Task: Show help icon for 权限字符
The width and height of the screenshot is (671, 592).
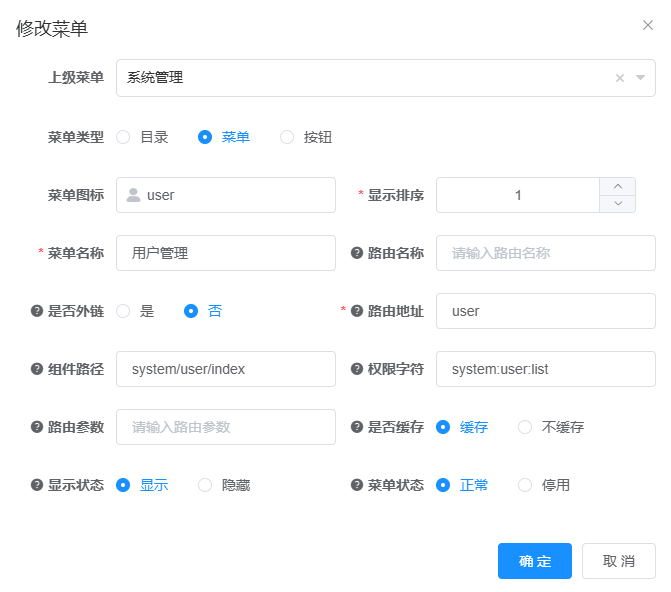Action: point(357,369)
